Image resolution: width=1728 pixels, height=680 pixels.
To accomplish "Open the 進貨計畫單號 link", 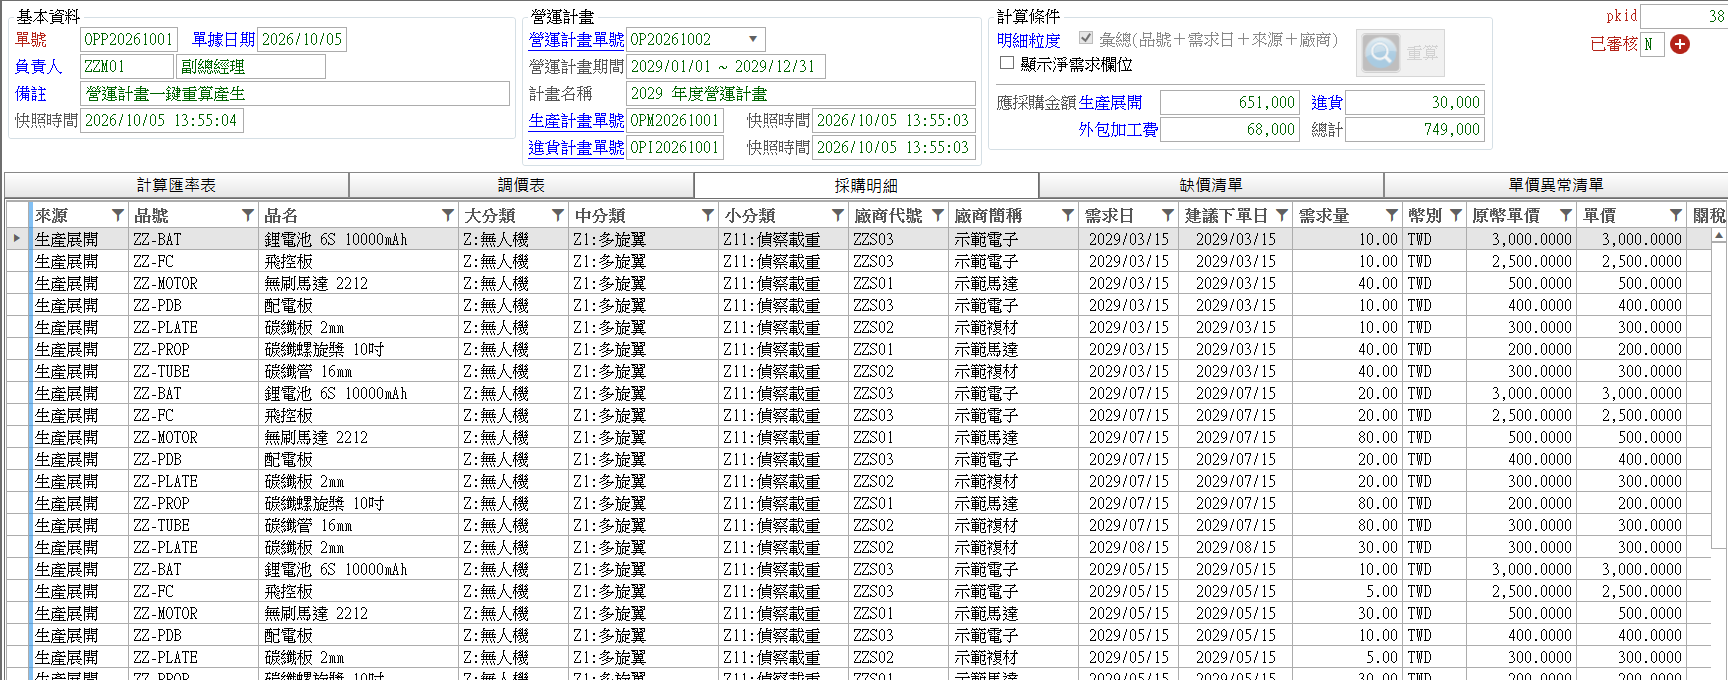I will coord(576,148).
